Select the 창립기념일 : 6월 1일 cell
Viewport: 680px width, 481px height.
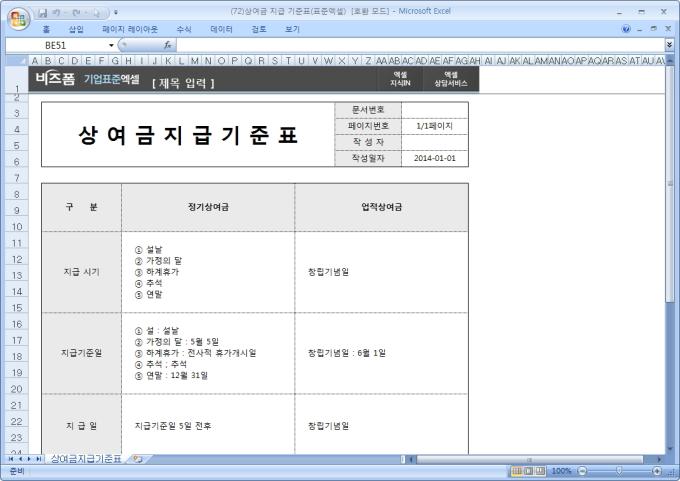tap(382, 353)
